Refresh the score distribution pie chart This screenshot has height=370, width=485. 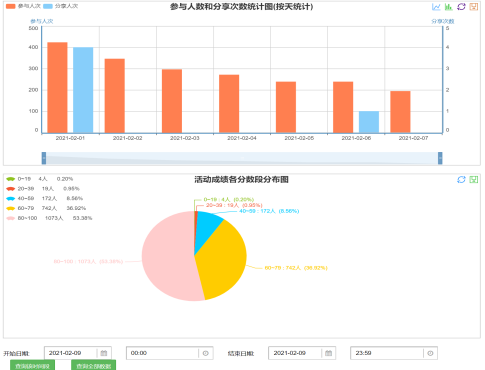pyautogui.click(x=461, y=179)
